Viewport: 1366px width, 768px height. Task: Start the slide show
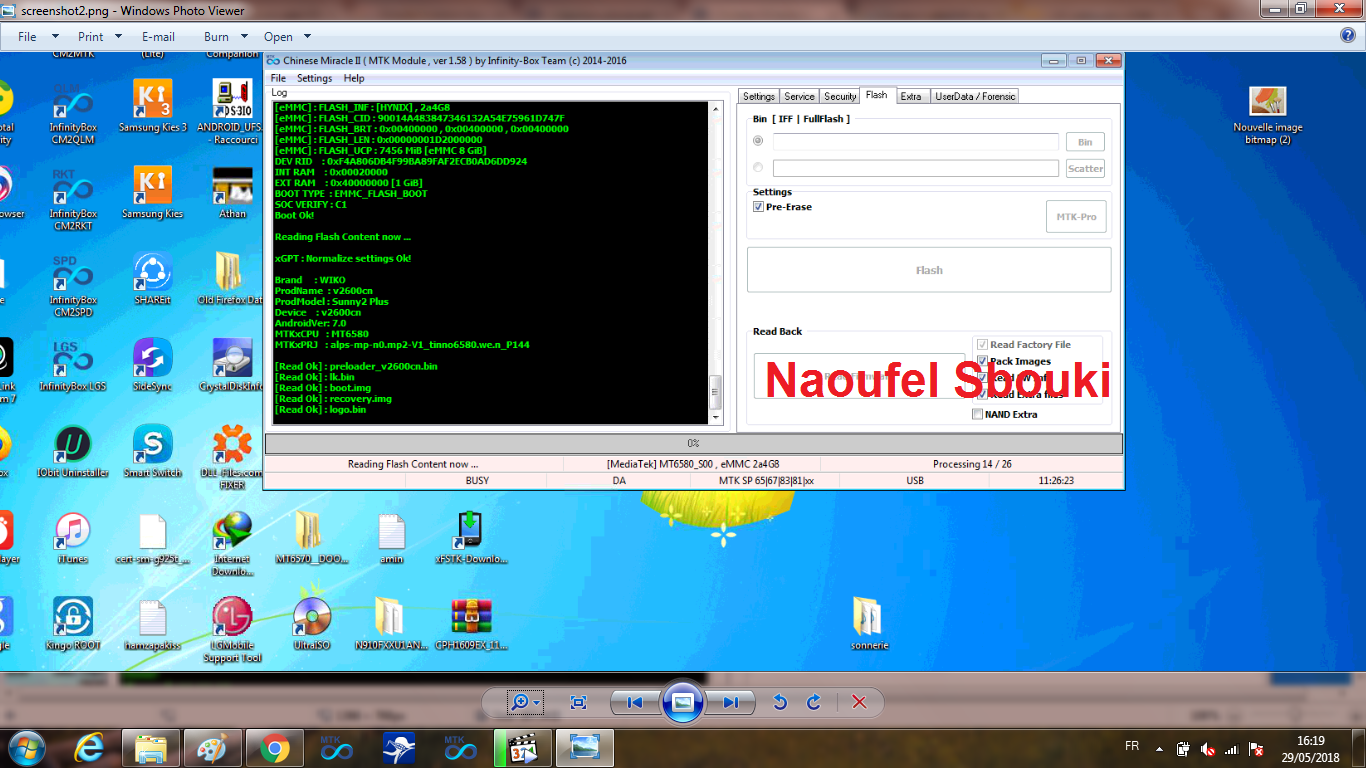pyautogui.click(x=683, y=702)
